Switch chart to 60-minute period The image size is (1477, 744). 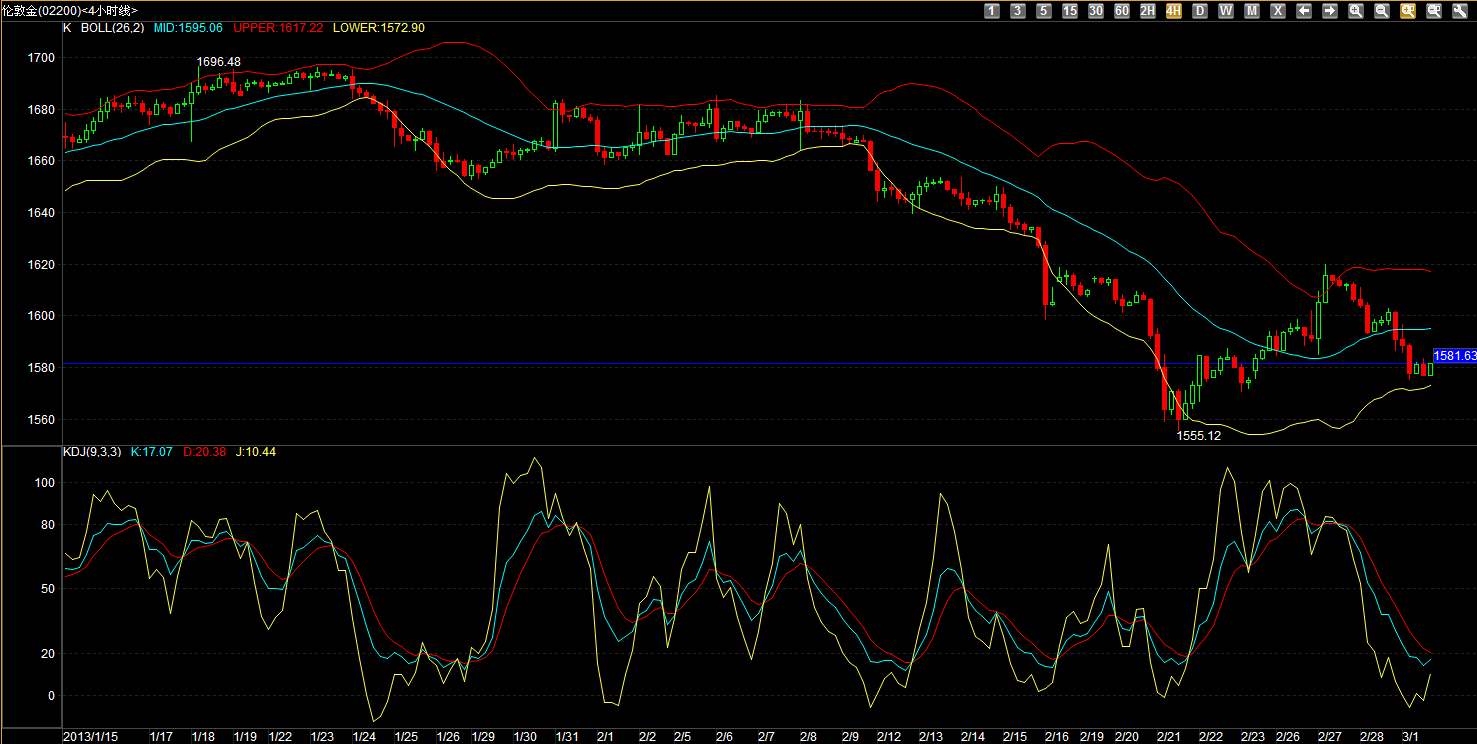coord(1122,11)
